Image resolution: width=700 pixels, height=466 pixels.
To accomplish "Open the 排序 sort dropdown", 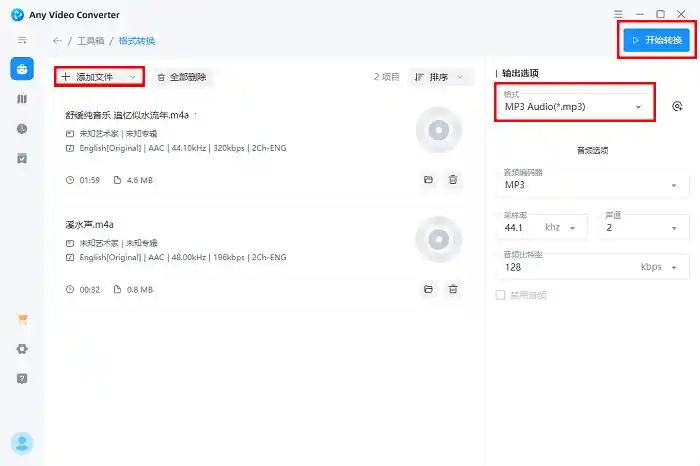I will pyautogui.click(x=438, y=77).
